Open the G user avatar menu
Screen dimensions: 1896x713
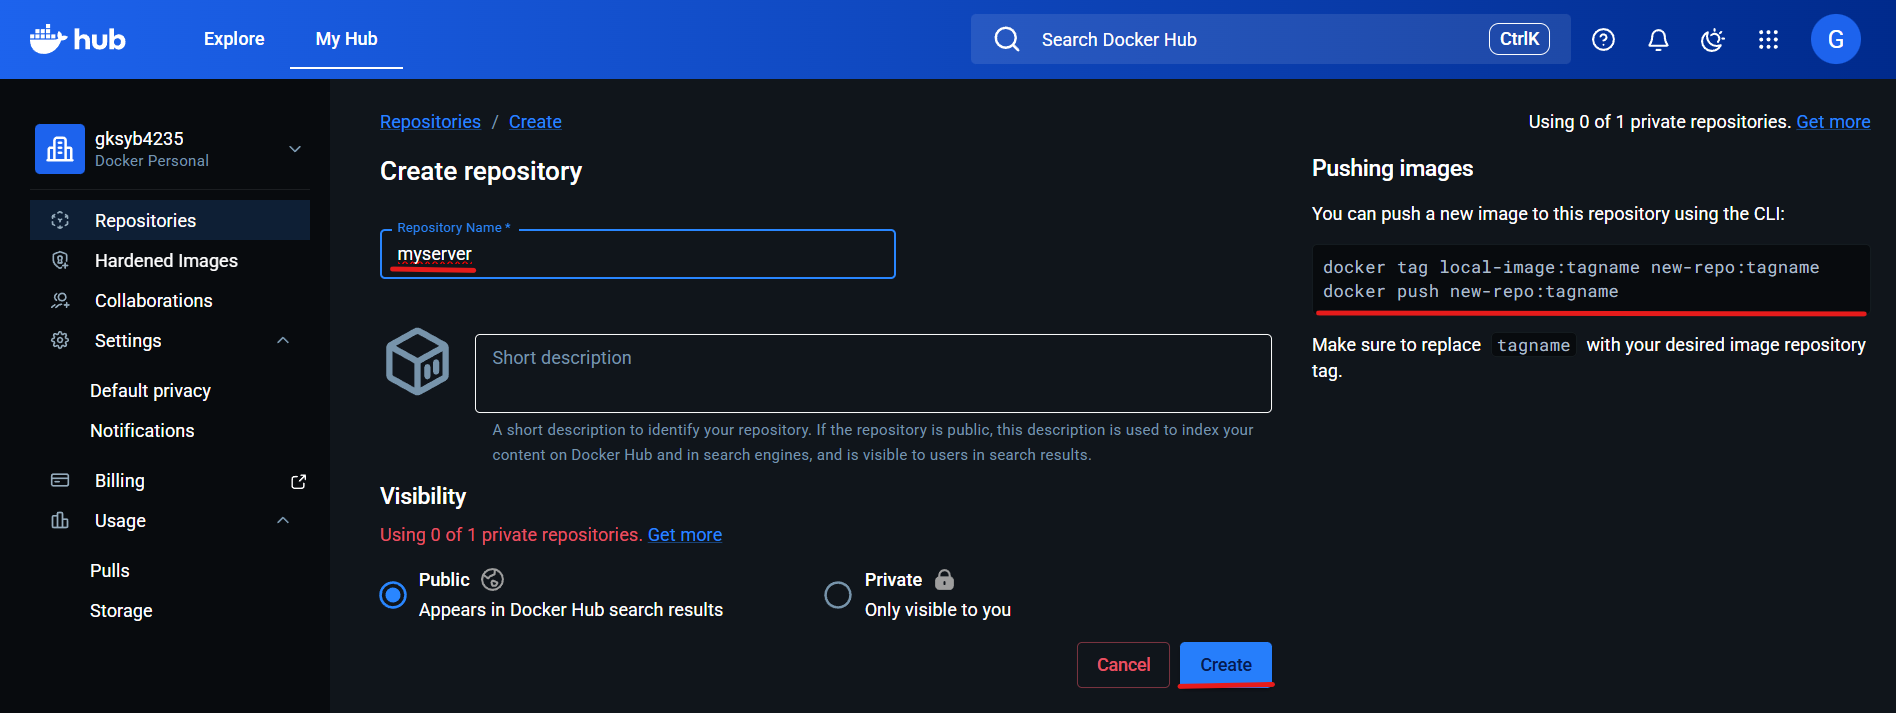[x=1835, y=39]
